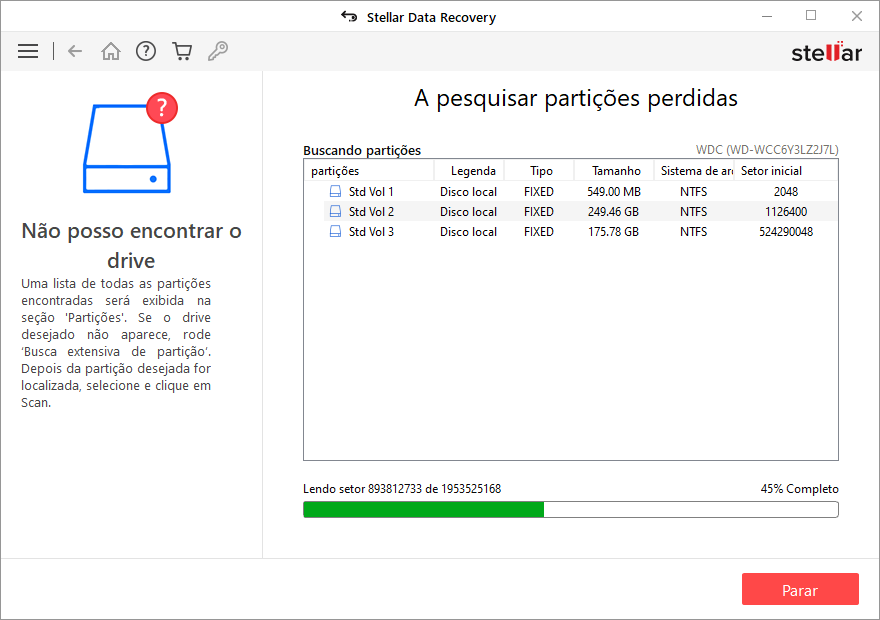
Task: Go back with the arrow icon
Action: 75,52
